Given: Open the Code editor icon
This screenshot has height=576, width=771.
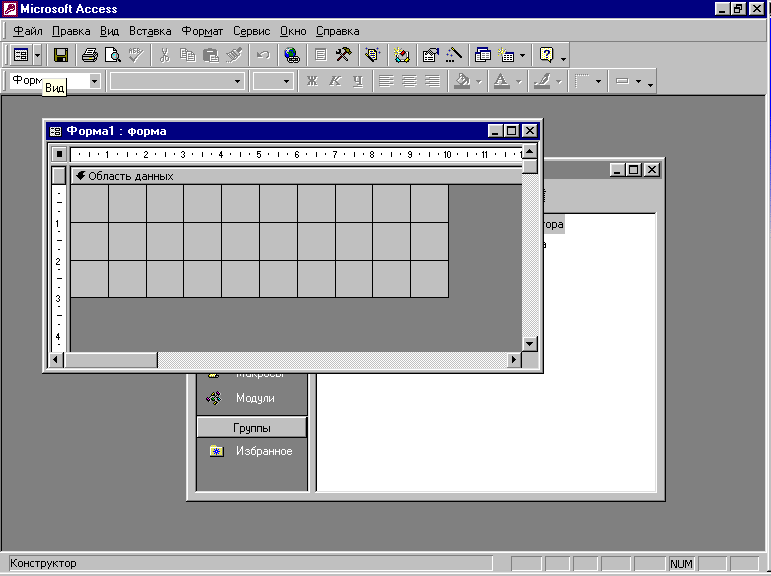Looking at the screenshot, I should (402, 55).
